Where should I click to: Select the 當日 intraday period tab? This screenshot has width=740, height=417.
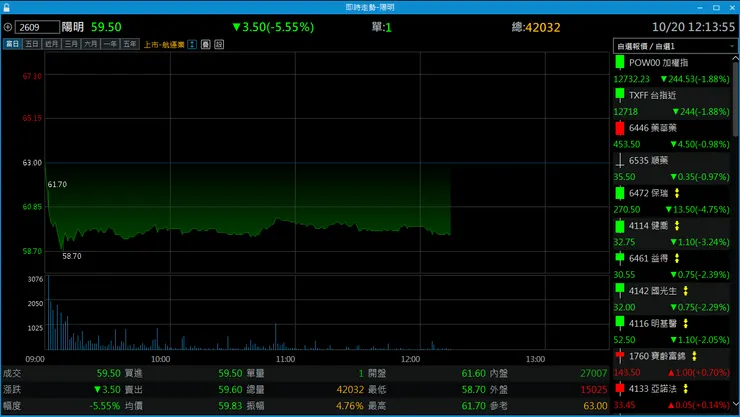[x=13, y=44]
